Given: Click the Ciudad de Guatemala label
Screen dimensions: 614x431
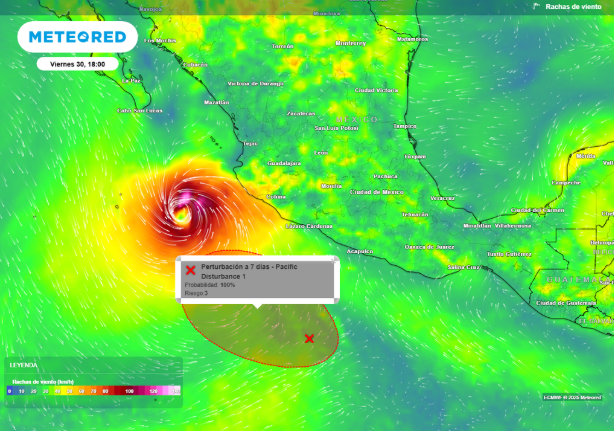Looking at the screenshot, I should point(566,303).
